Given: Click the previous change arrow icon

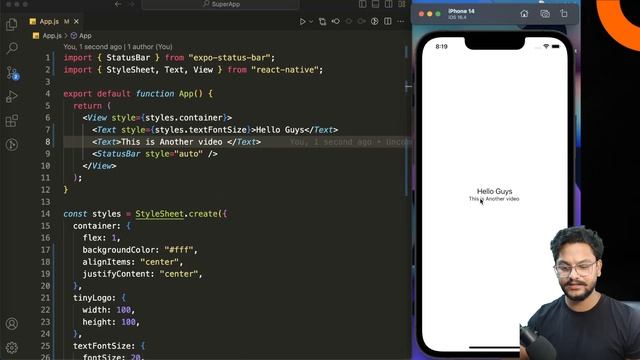Looking at the screenshot, I should click(336, 21).
